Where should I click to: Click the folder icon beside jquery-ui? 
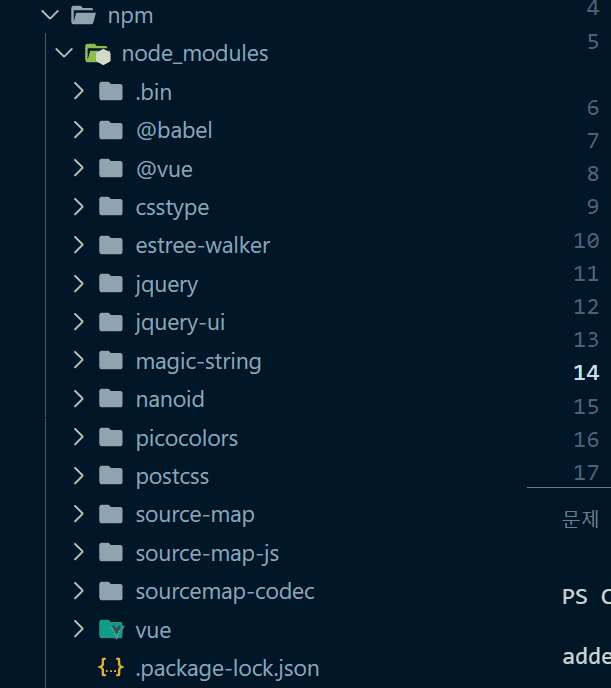(111, 322)
